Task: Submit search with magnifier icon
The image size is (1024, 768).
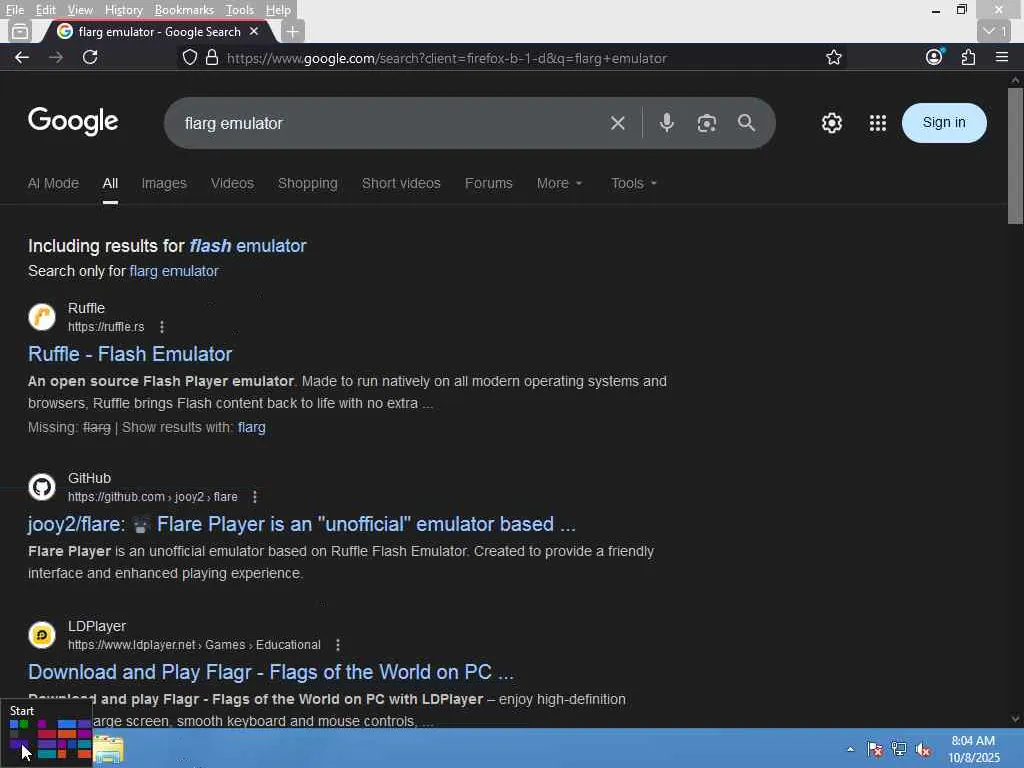Action: click(746, 123)
